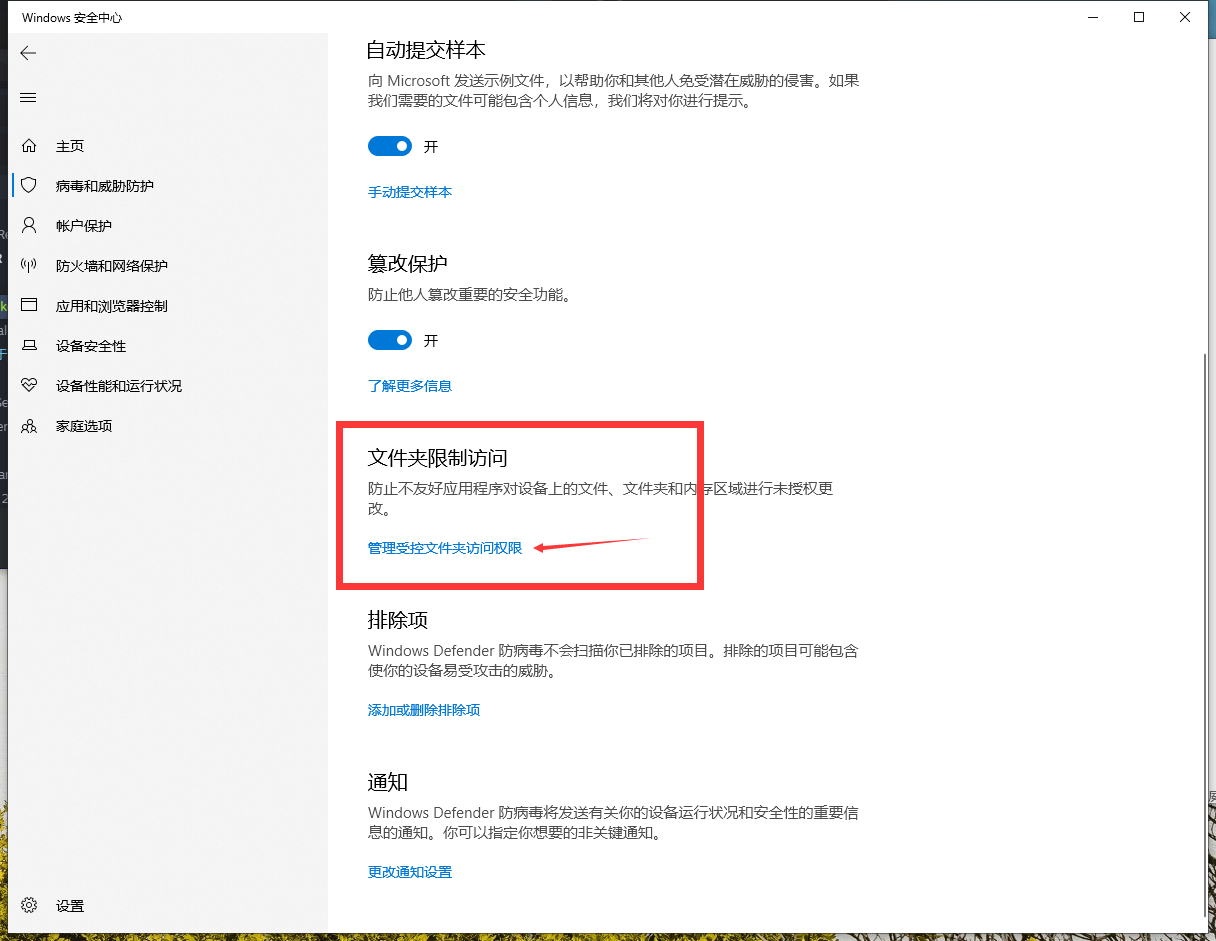The image size is (1216, 941).
Task: Click the heart icon for 设备性能和运行状况
Action: 29,386
